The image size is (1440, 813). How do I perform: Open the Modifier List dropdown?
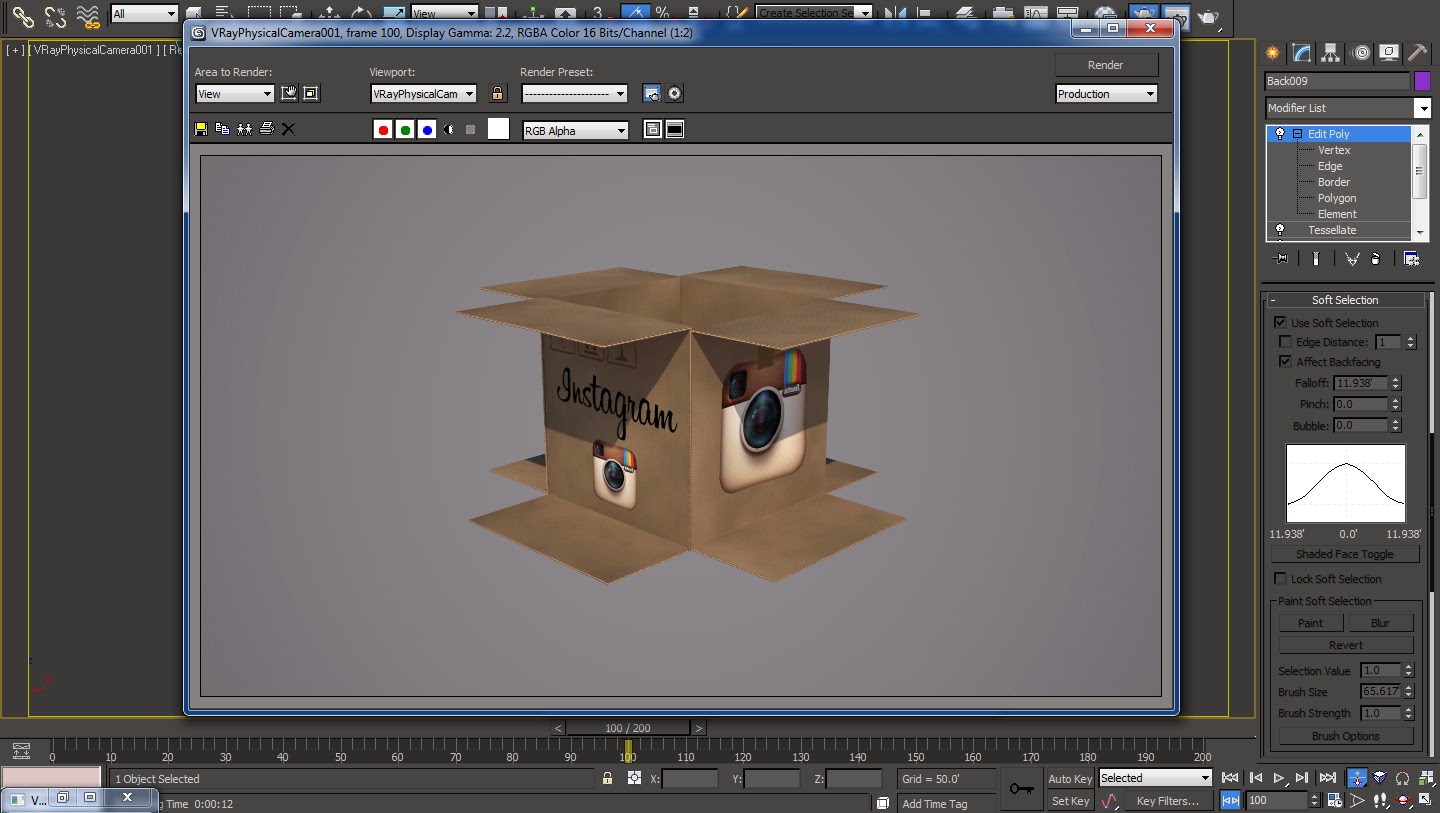(1421, 108)
